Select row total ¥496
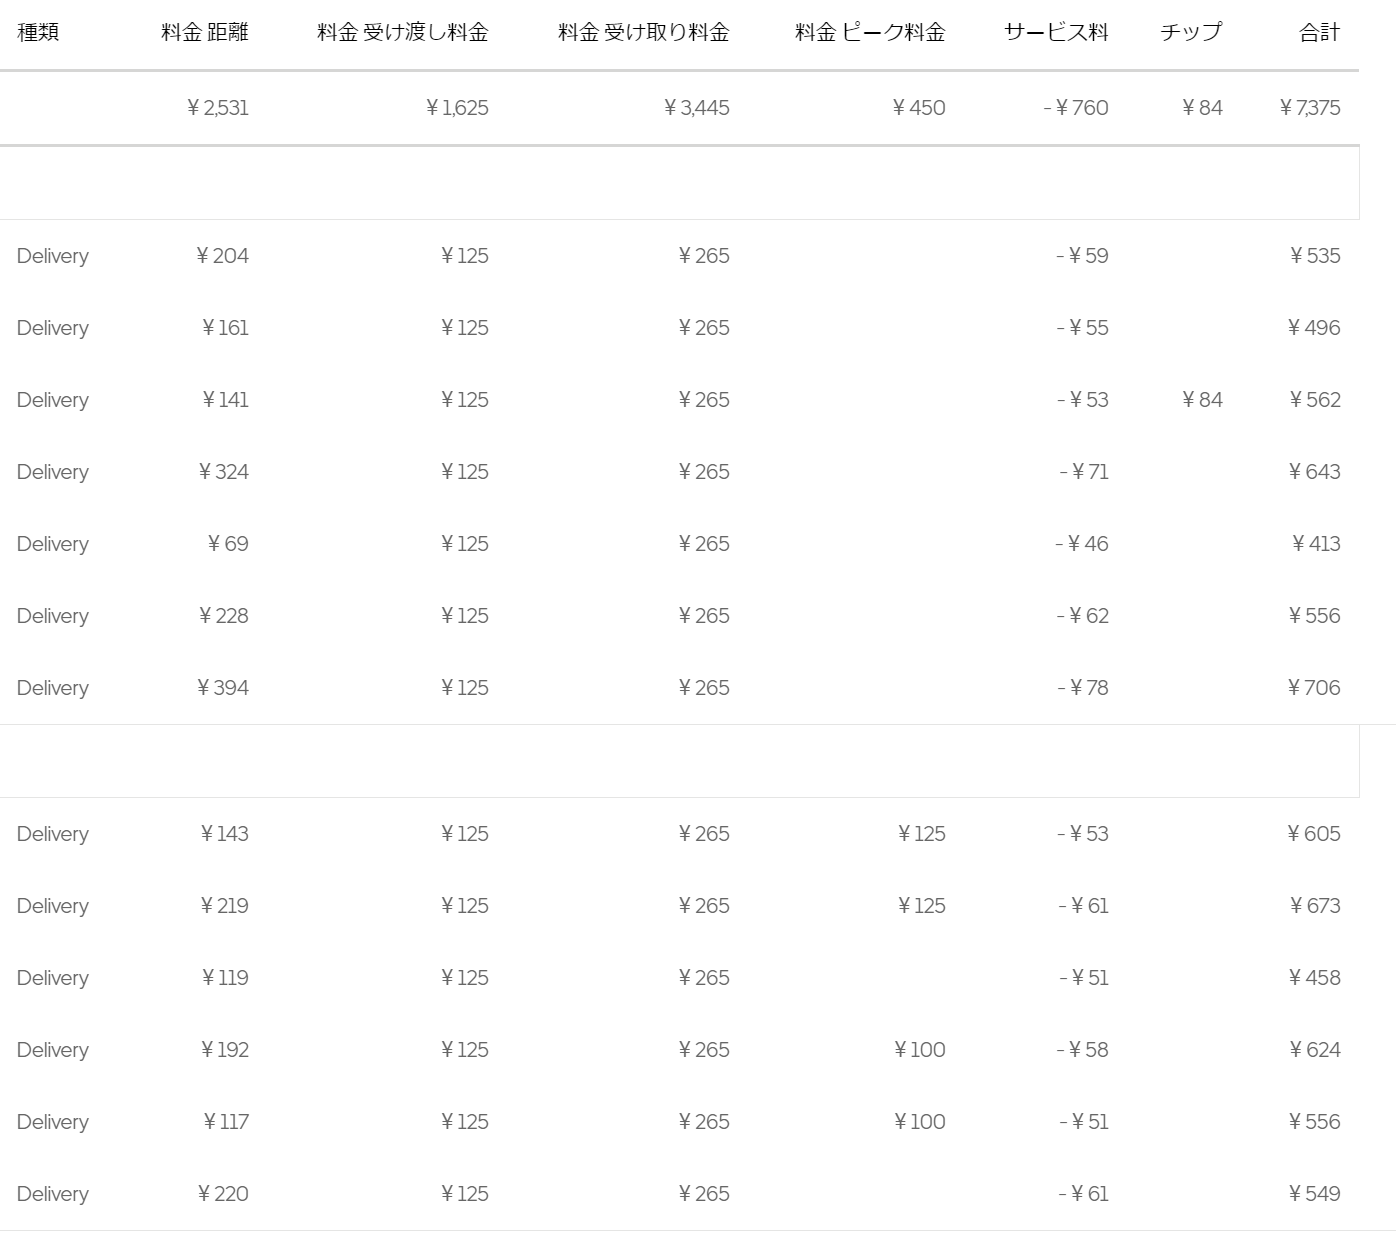The height and width of the screenshot is (1249, 1396). pos(1314,328)
